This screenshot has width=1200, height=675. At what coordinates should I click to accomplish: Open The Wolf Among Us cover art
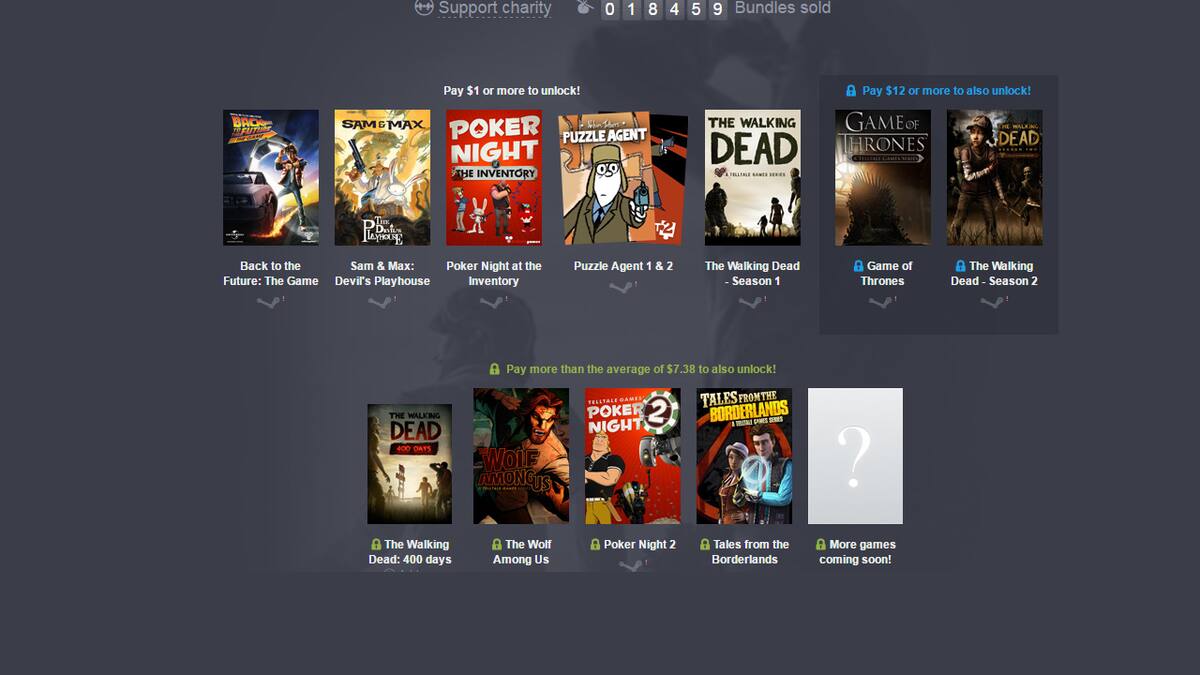(x=521, y=456)
